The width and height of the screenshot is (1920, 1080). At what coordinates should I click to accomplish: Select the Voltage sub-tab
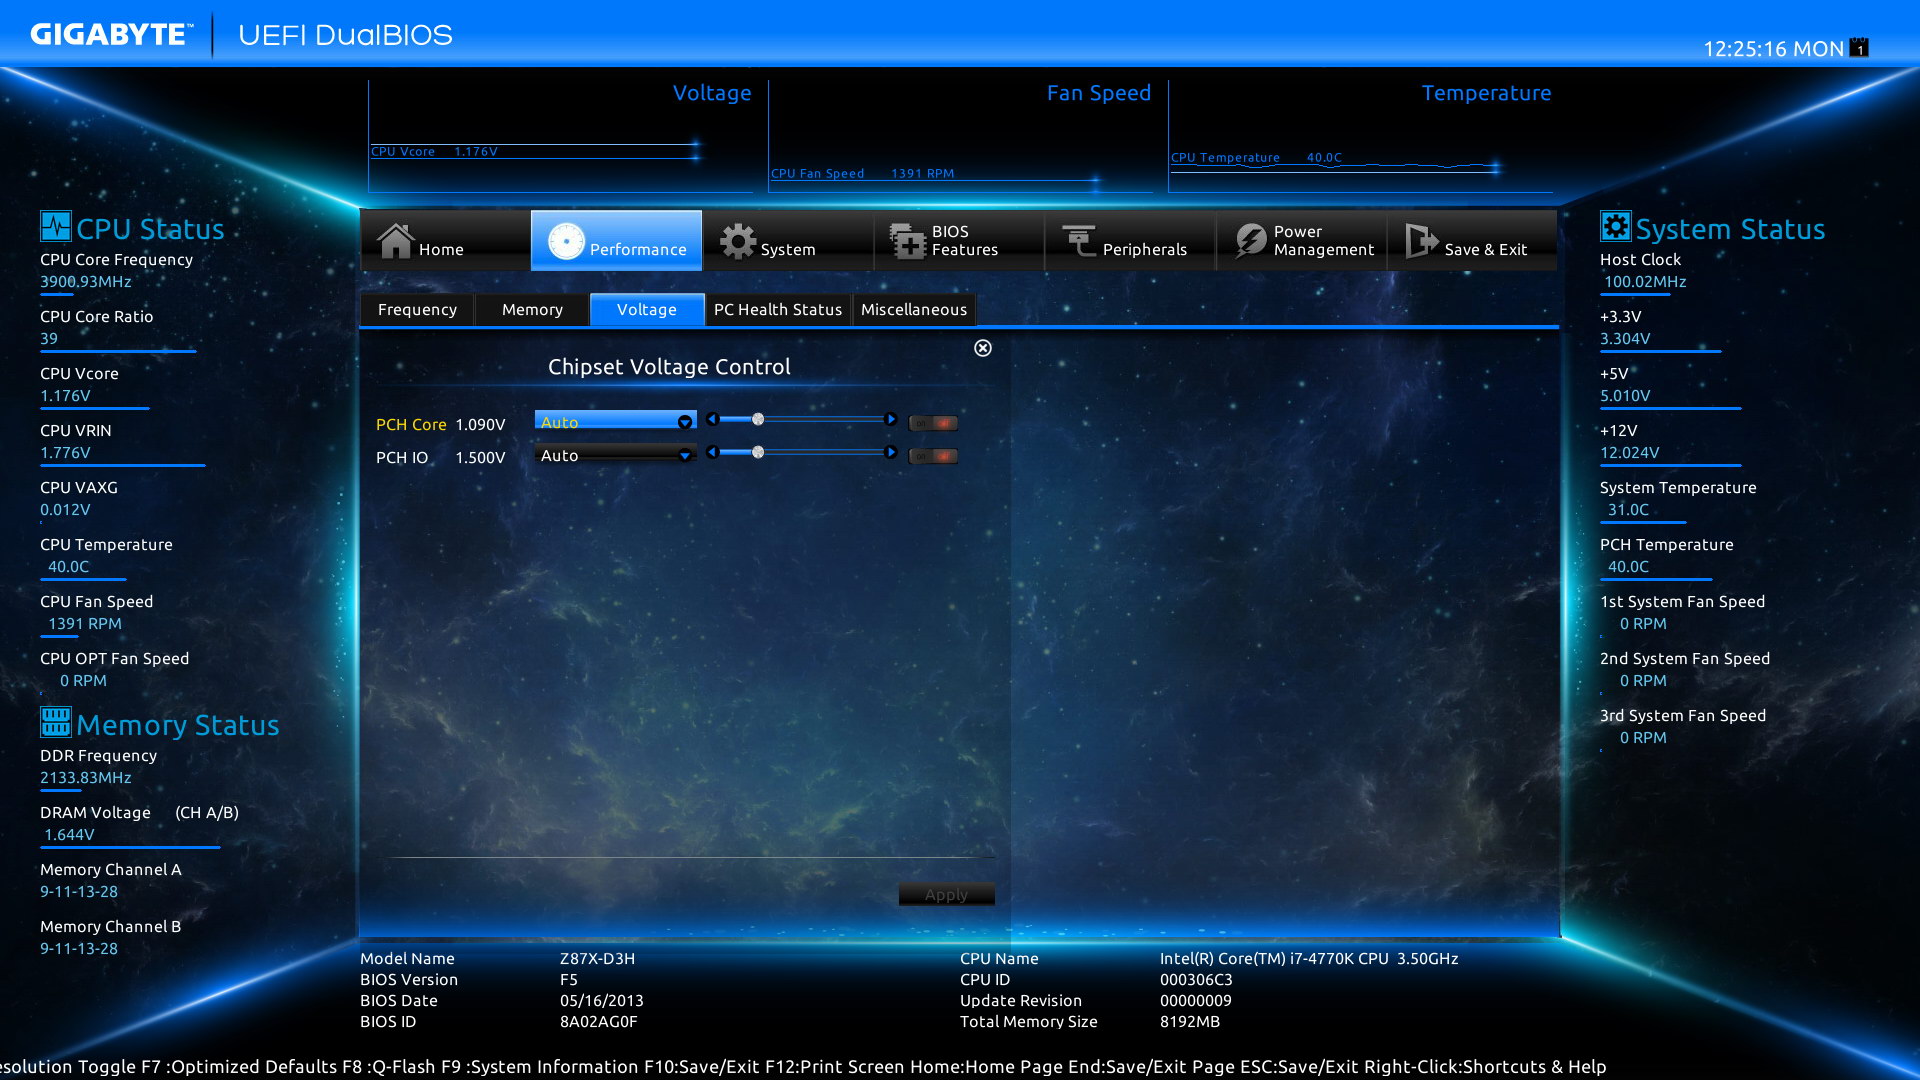(647, 310)
